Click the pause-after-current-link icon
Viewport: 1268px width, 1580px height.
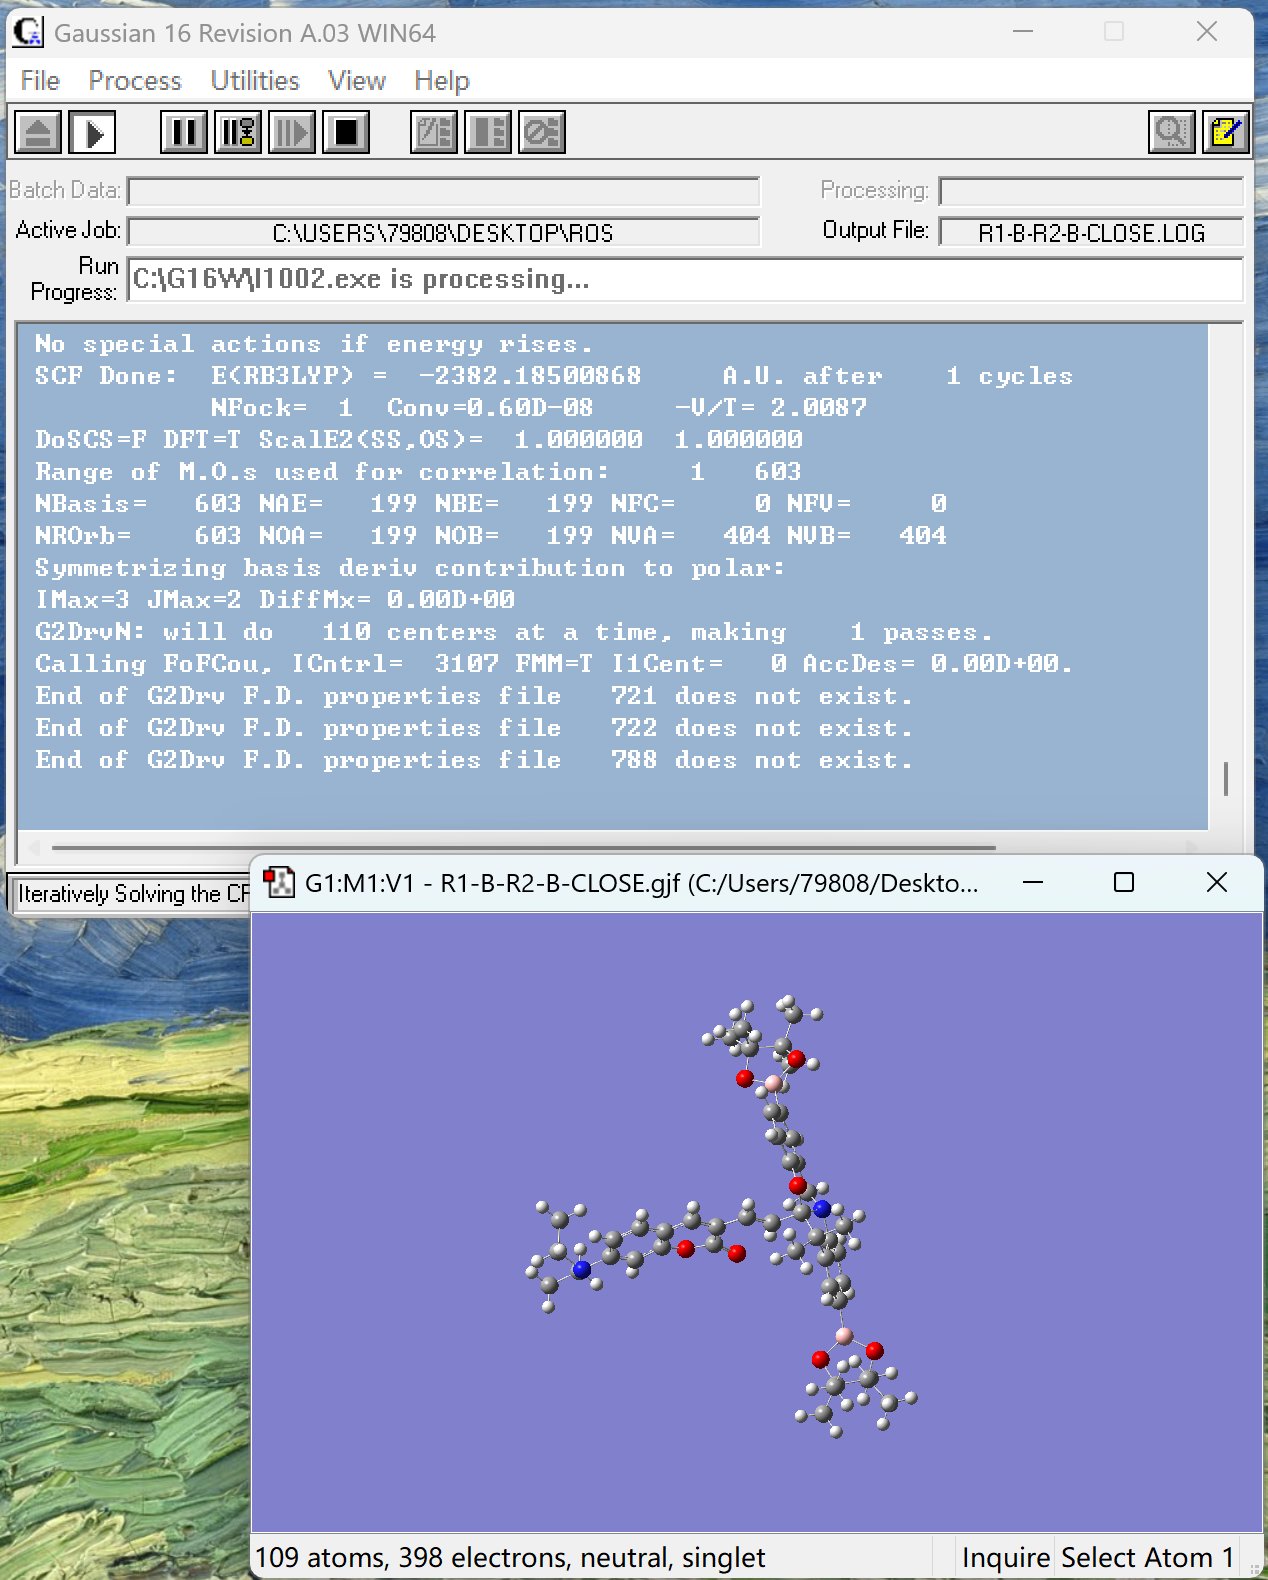click(x=238, y=132)
